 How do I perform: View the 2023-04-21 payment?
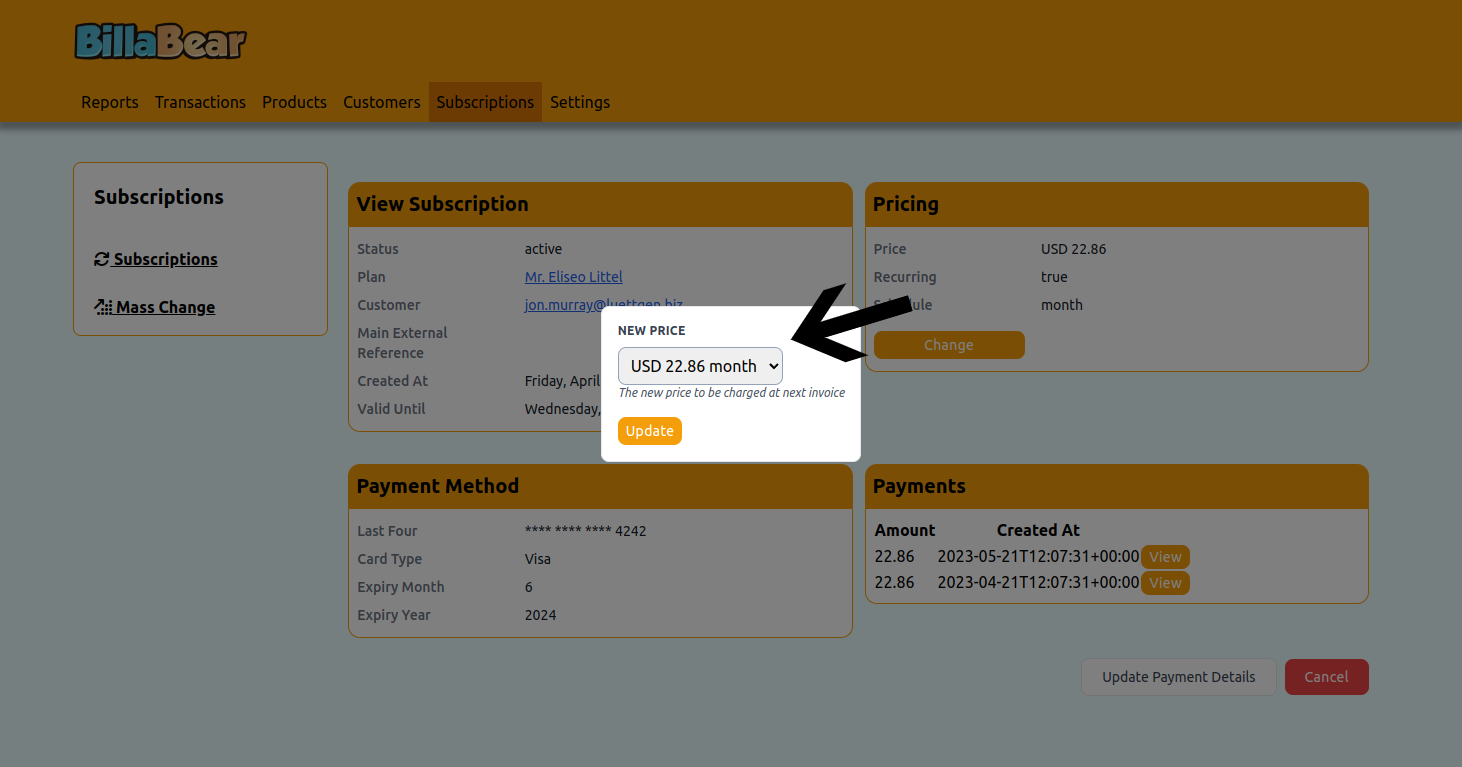(x=1165, y=583)
